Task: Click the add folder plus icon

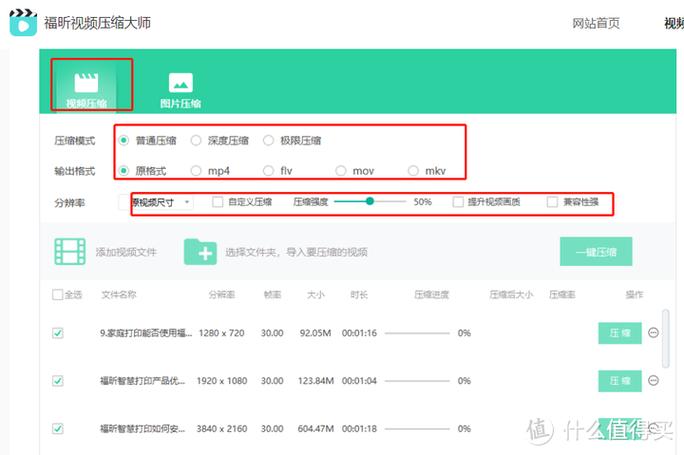Action: (x=200, y=252)
